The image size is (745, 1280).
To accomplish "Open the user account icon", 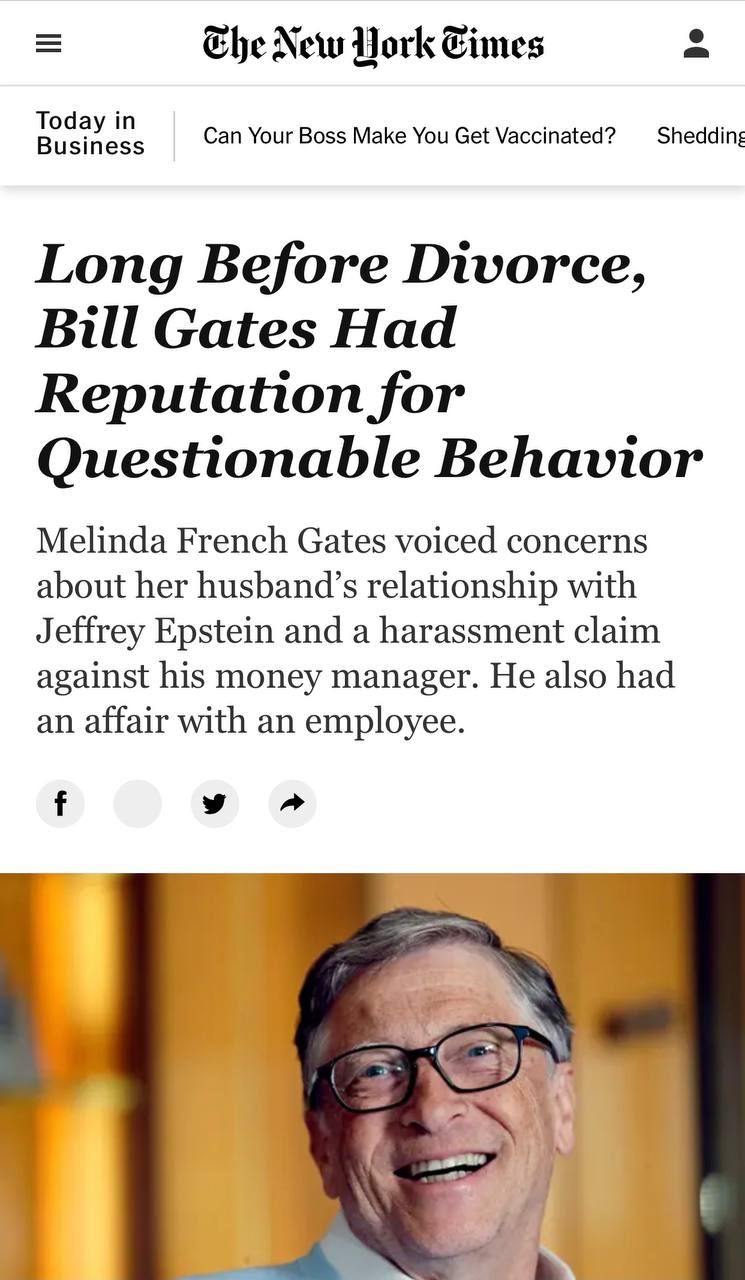I will pyautogui.click(x=696, y=44).
